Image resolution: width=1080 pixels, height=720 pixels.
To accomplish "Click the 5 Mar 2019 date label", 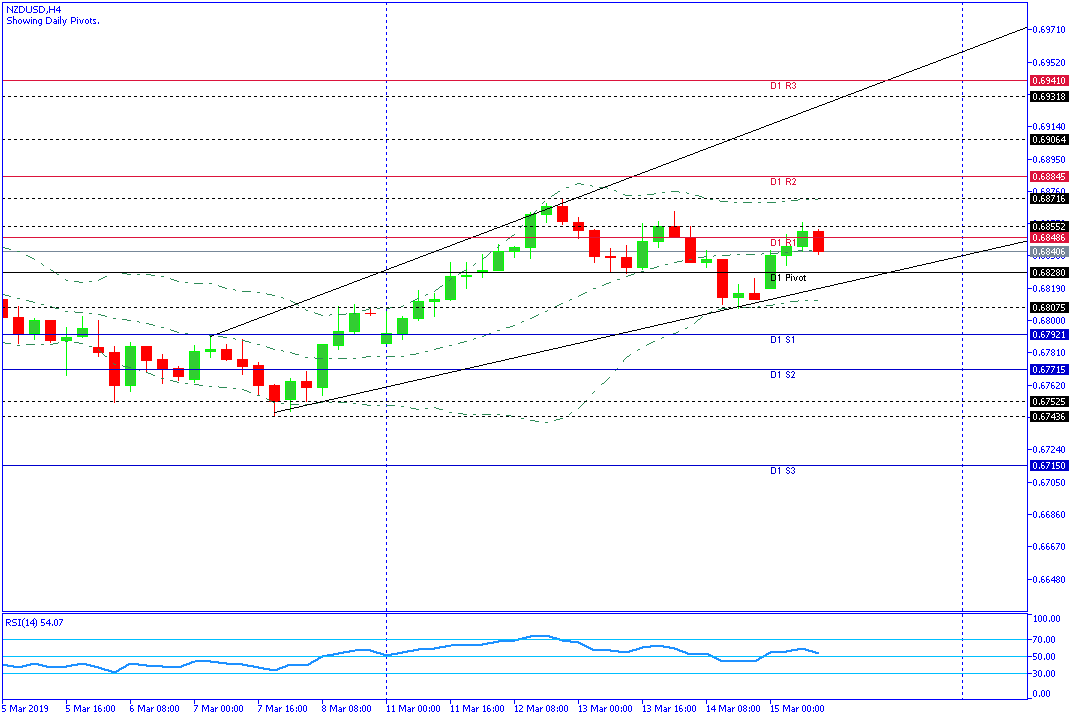I will (25, 708).
